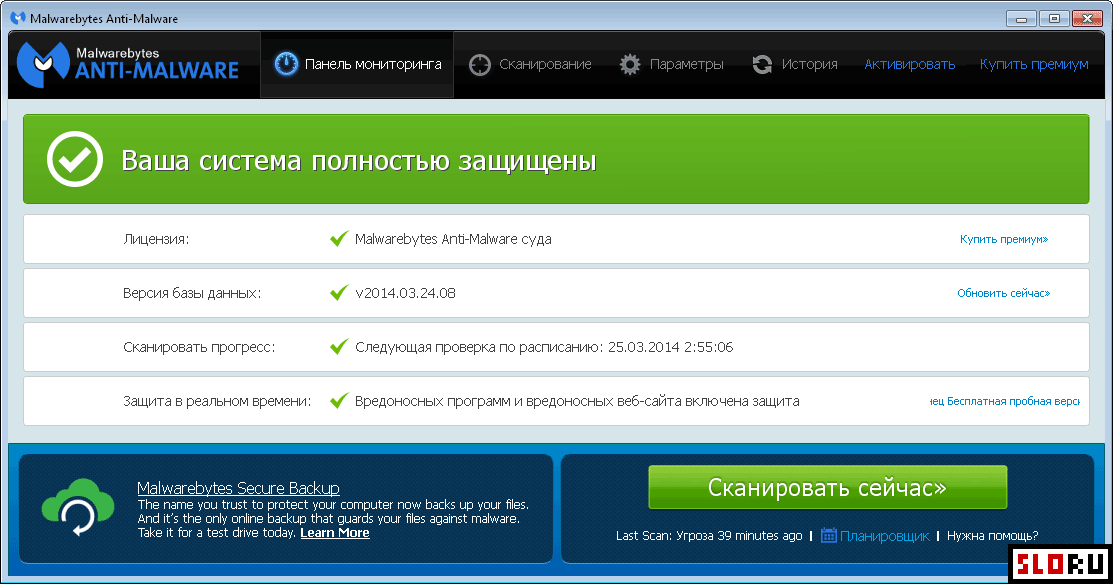Click the Ваша система полностью защищены banner
The image size is (1113, 584).
point(556,159)
